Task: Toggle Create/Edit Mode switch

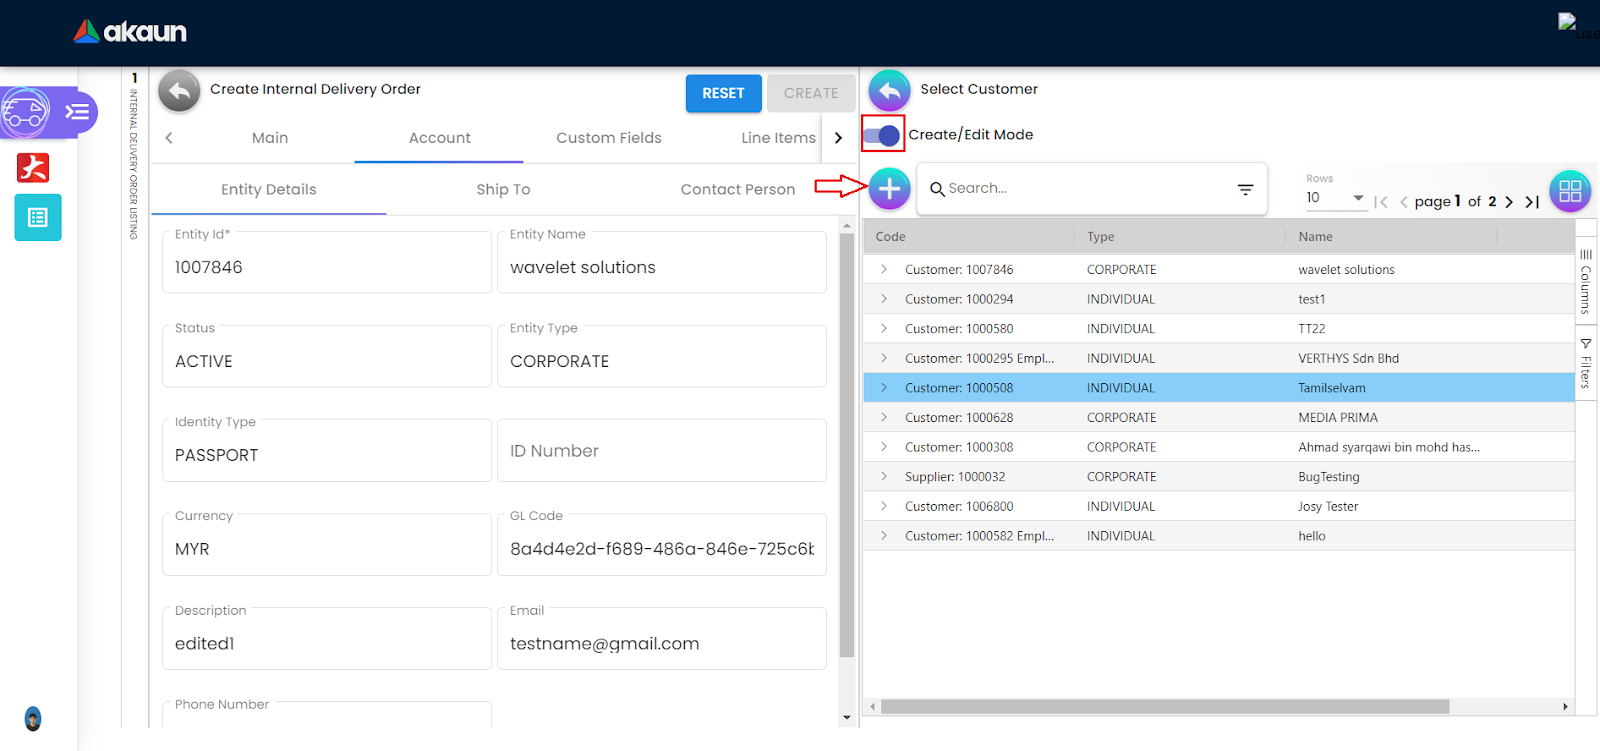Action: pyautogui.click(x=882, y=135)
